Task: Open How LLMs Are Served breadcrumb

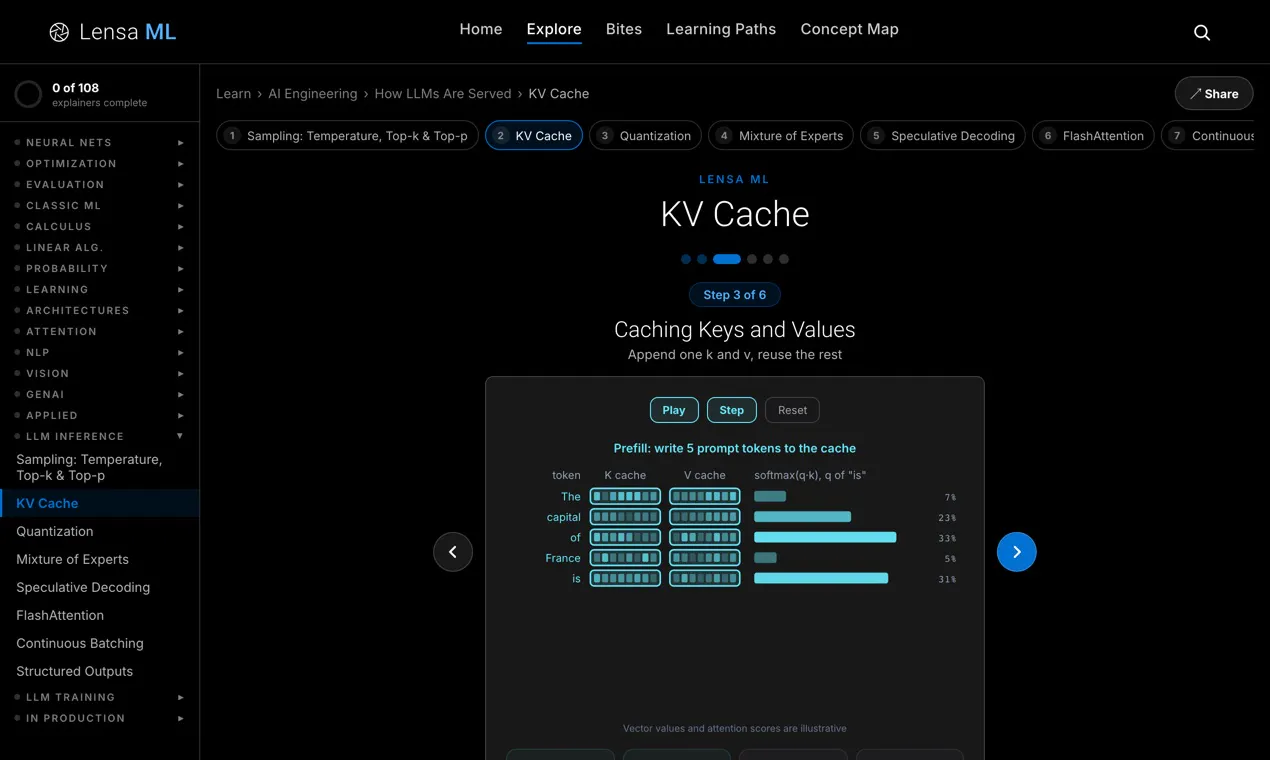Action: coord(443,94)
